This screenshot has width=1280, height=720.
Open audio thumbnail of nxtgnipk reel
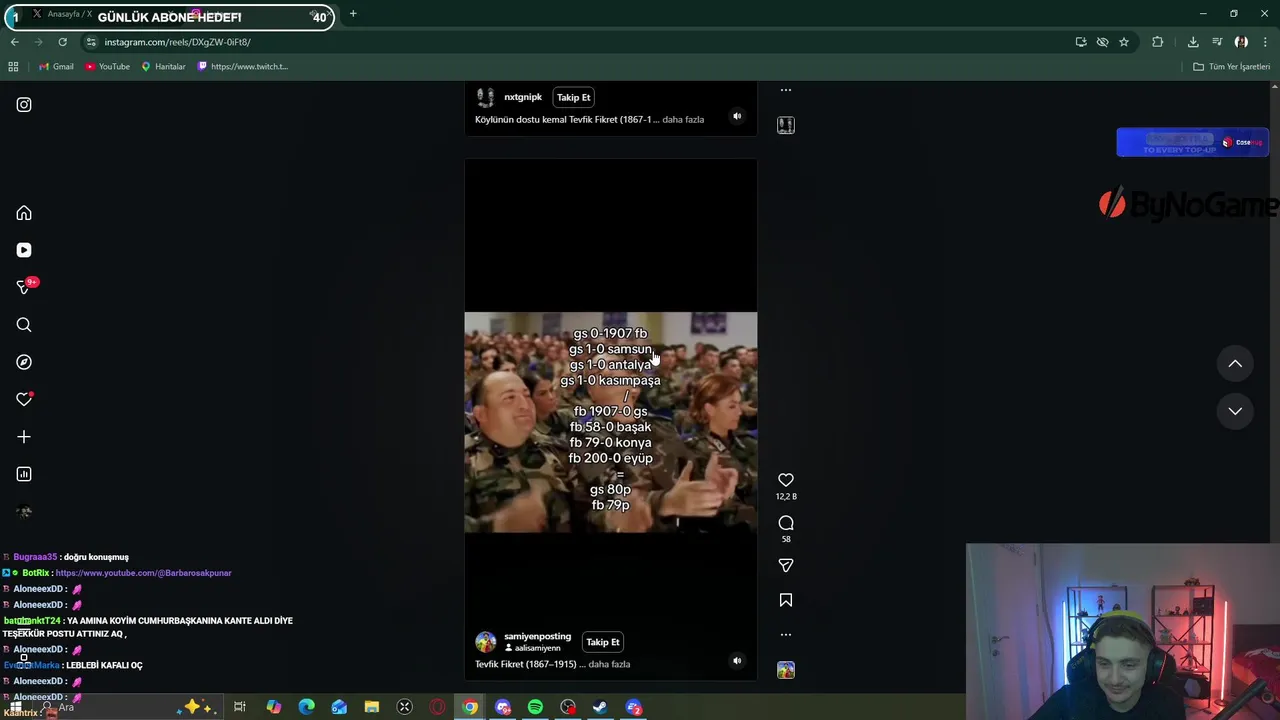pyautogui.click(x=786, y=125)
